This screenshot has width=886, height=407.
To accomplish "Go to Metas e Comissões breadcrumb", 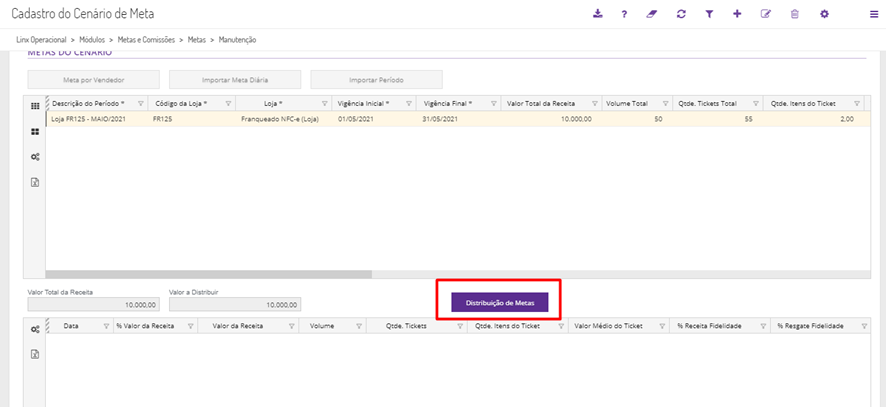I will coord(146,40).
